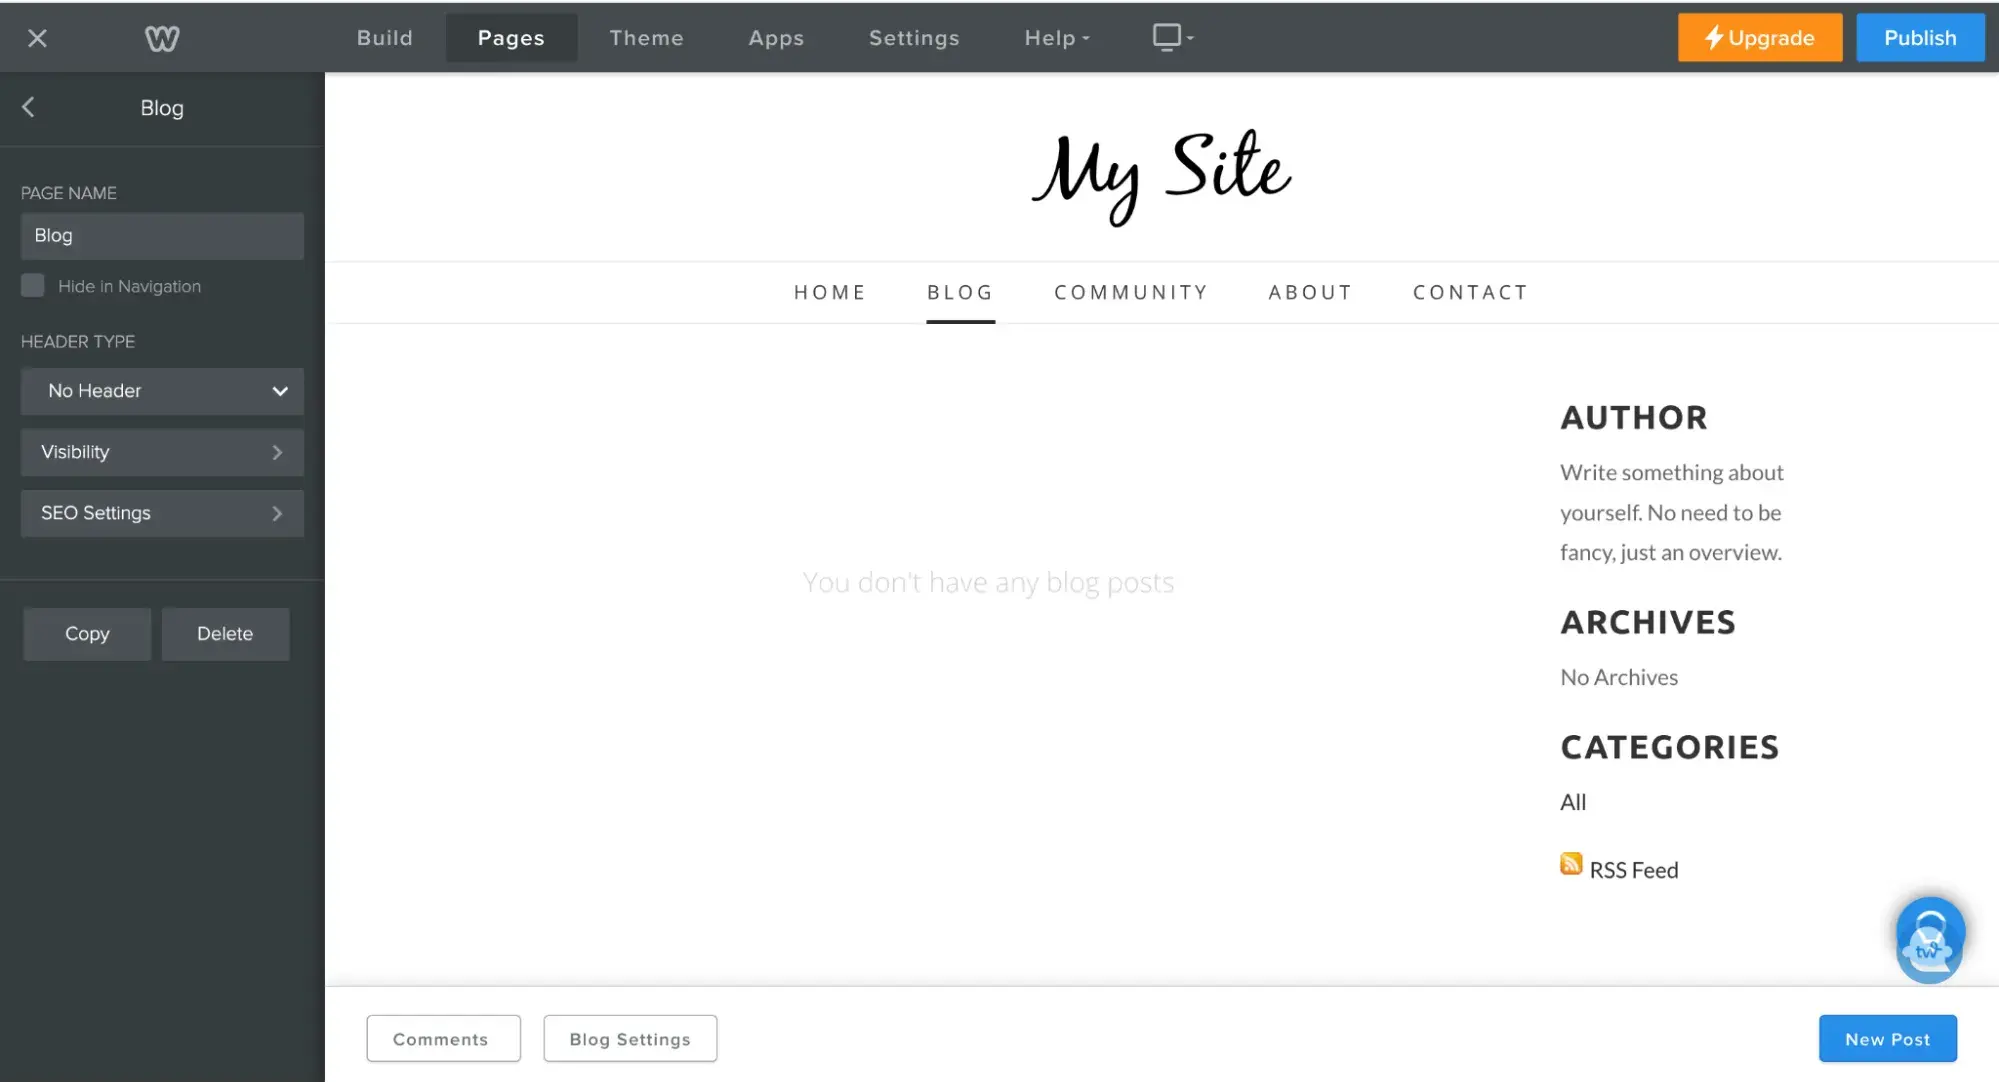This screenshot has height=1083, width=1999.
Task: Open the No Header type dropdown
Action: point(162,391)
